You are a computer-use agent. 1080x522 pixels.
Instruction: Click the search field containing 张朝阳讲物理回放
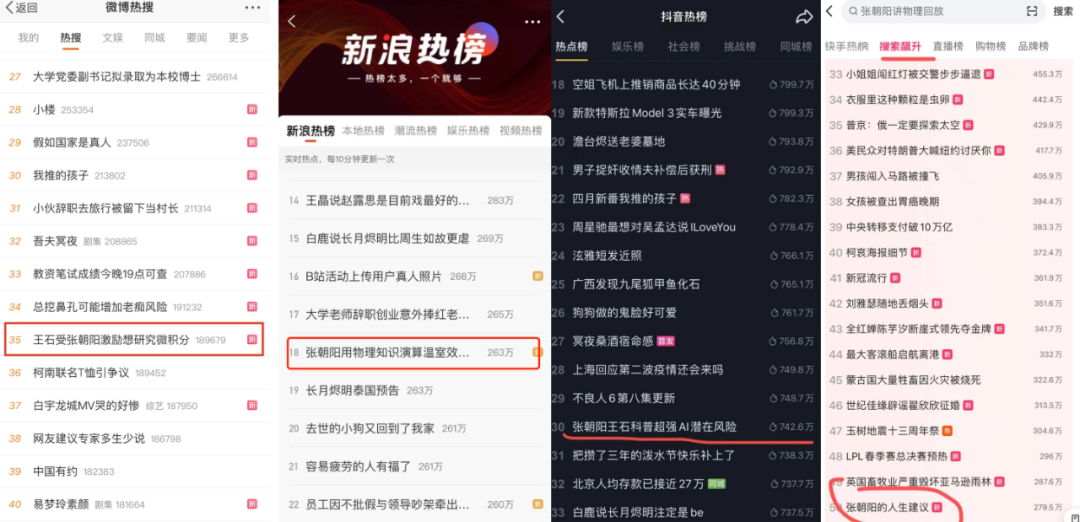(x=942, y=11)
